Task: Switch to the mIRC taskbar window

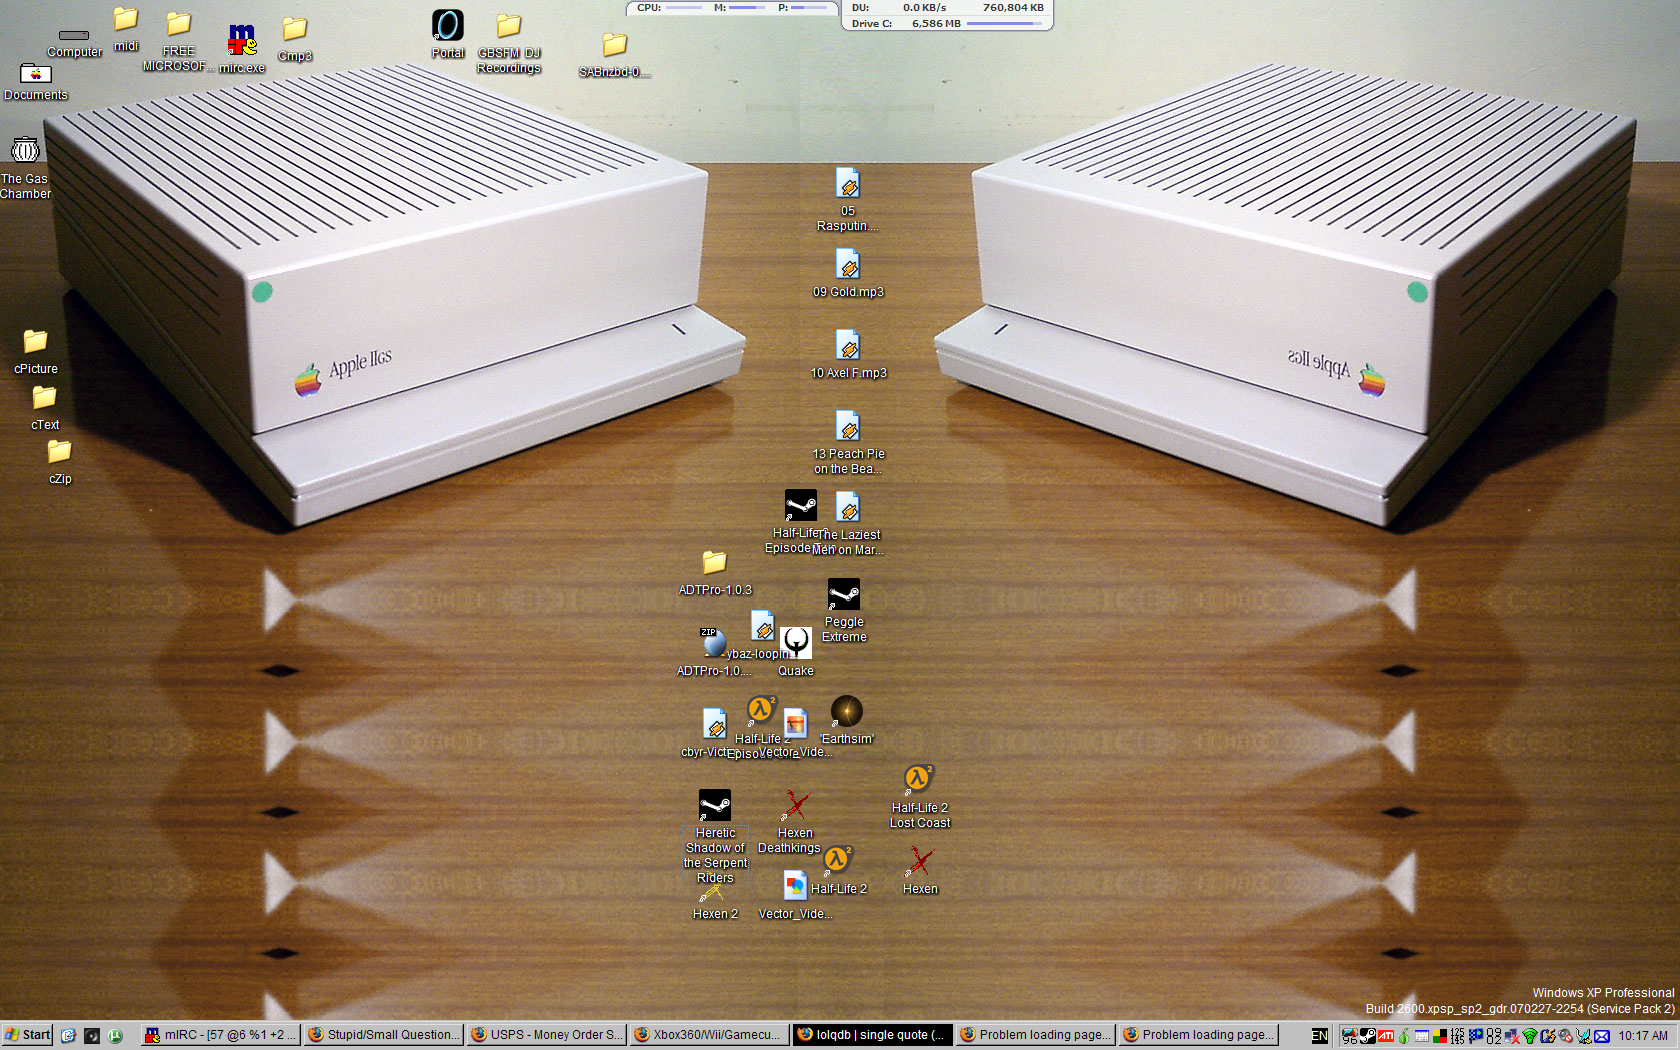Action: pyautogui.click(x=220, y=1035)
